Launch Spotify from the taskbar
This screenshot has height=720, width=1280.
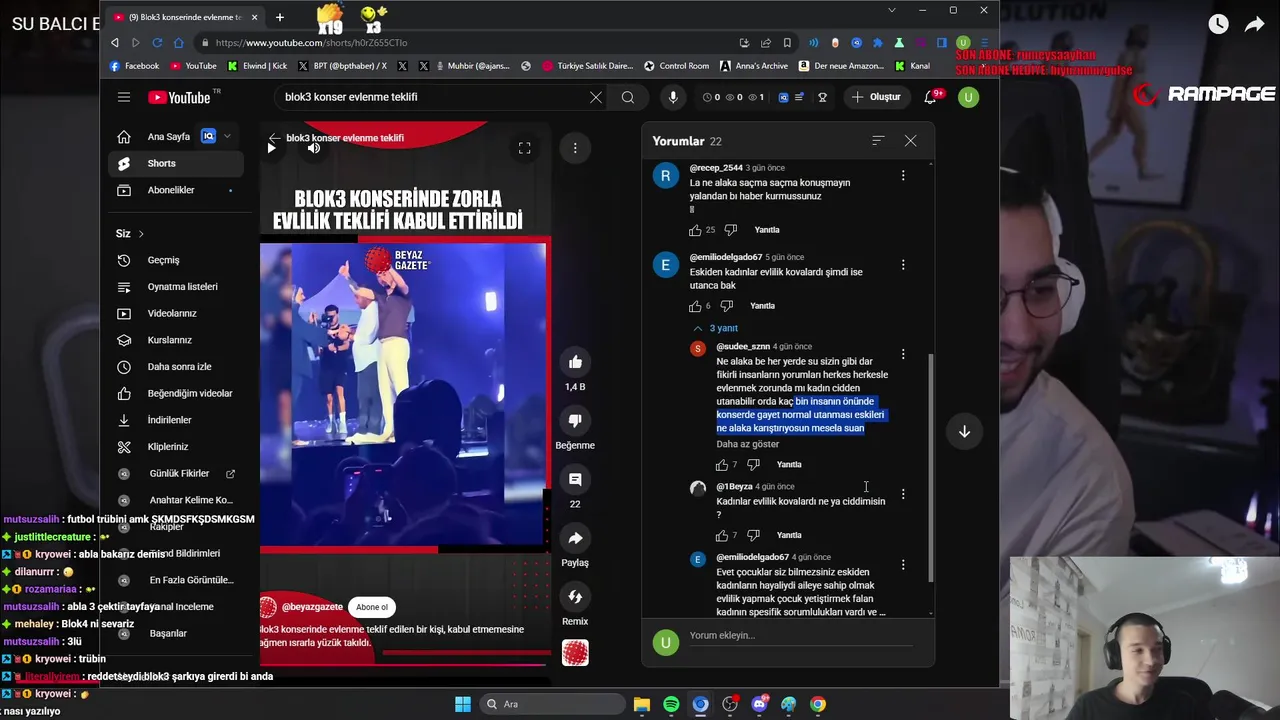point(671,704)
